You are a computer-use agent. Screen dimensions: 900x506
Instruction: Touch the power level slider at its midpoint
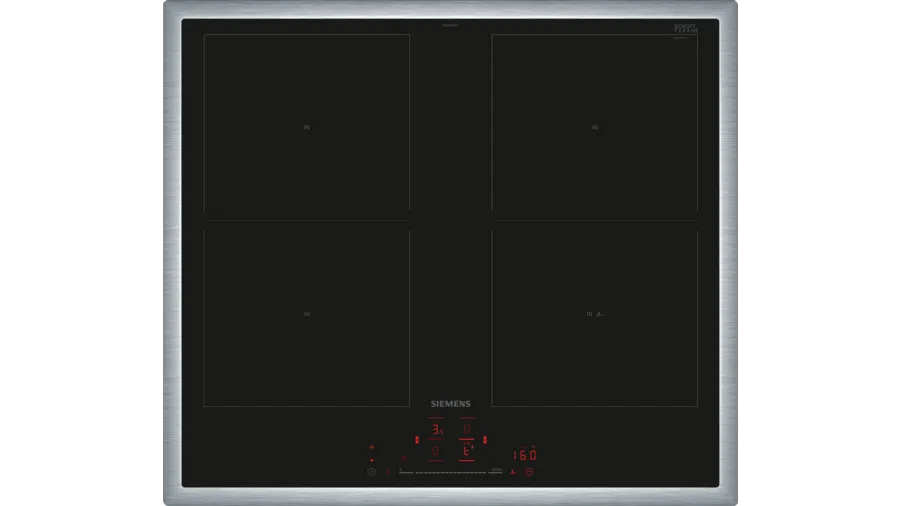pos(448,471)
